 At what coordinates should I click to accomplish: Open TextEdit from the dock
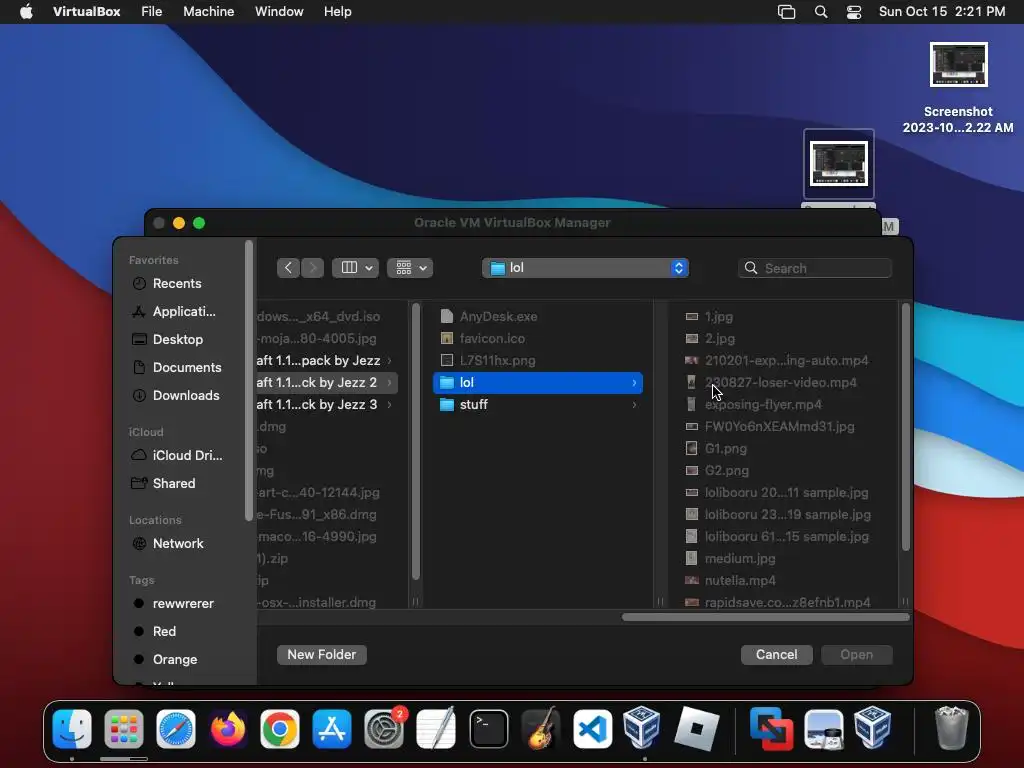point(436,729)
